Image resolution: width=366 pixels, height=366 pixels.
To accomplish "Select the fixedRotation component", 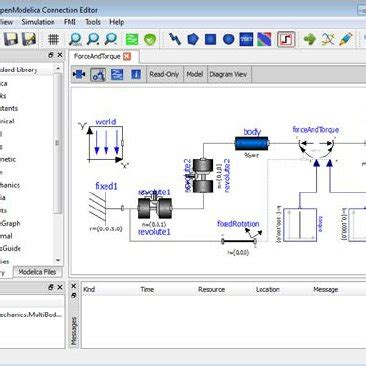I will (x=239, y=241).
